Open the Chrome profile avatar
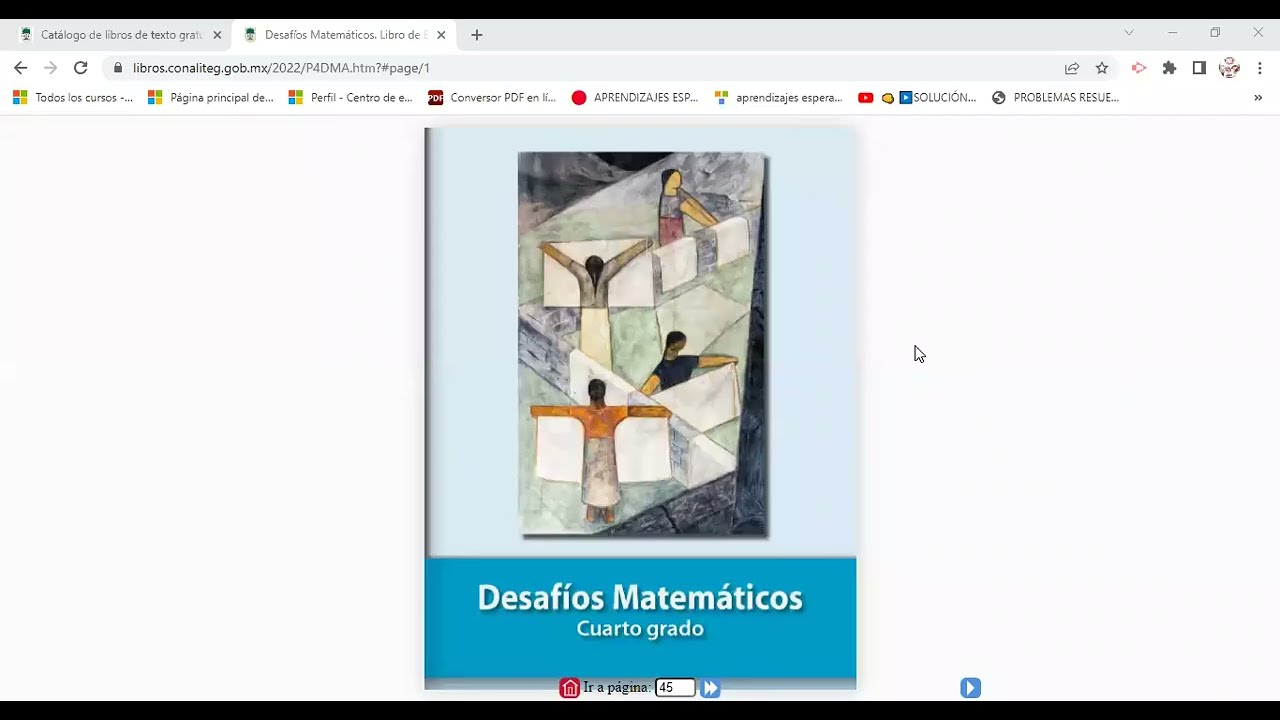Screen dimensions: 1280x720 [1230, 68]
